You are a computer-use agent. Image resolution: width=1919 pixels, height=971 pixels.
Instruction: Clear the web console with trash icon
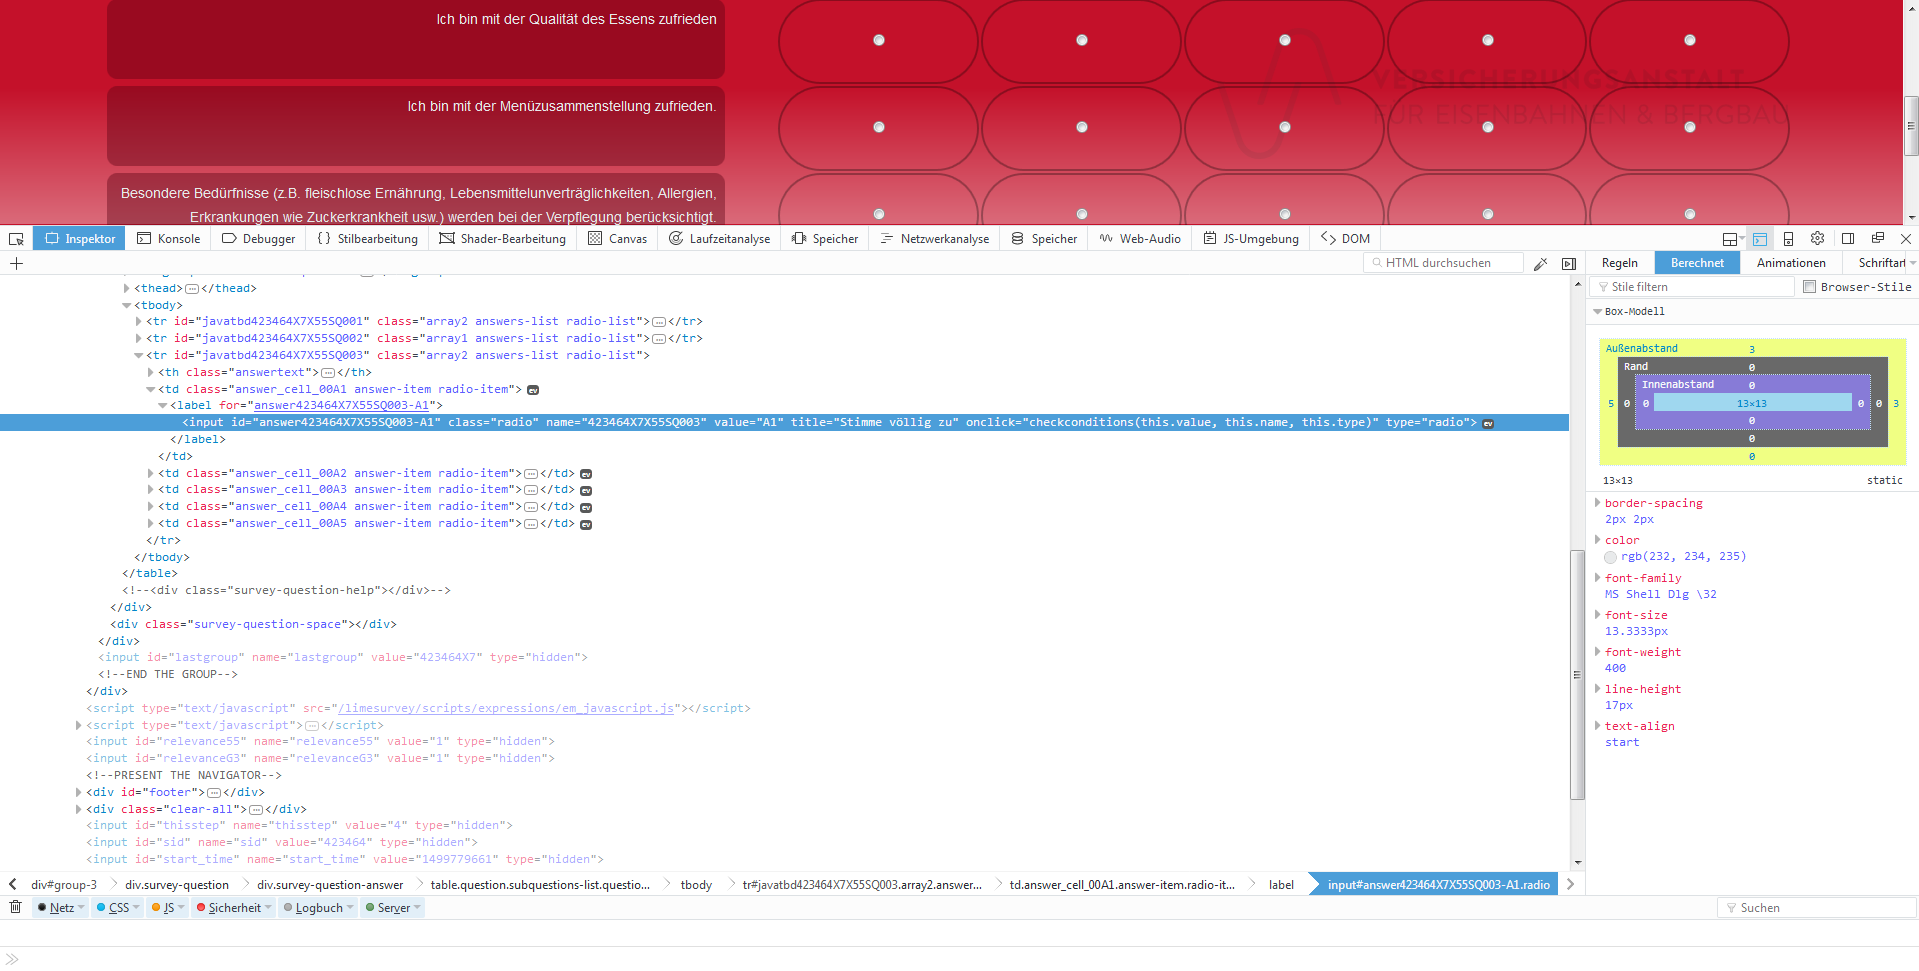(x=15, y=907)
